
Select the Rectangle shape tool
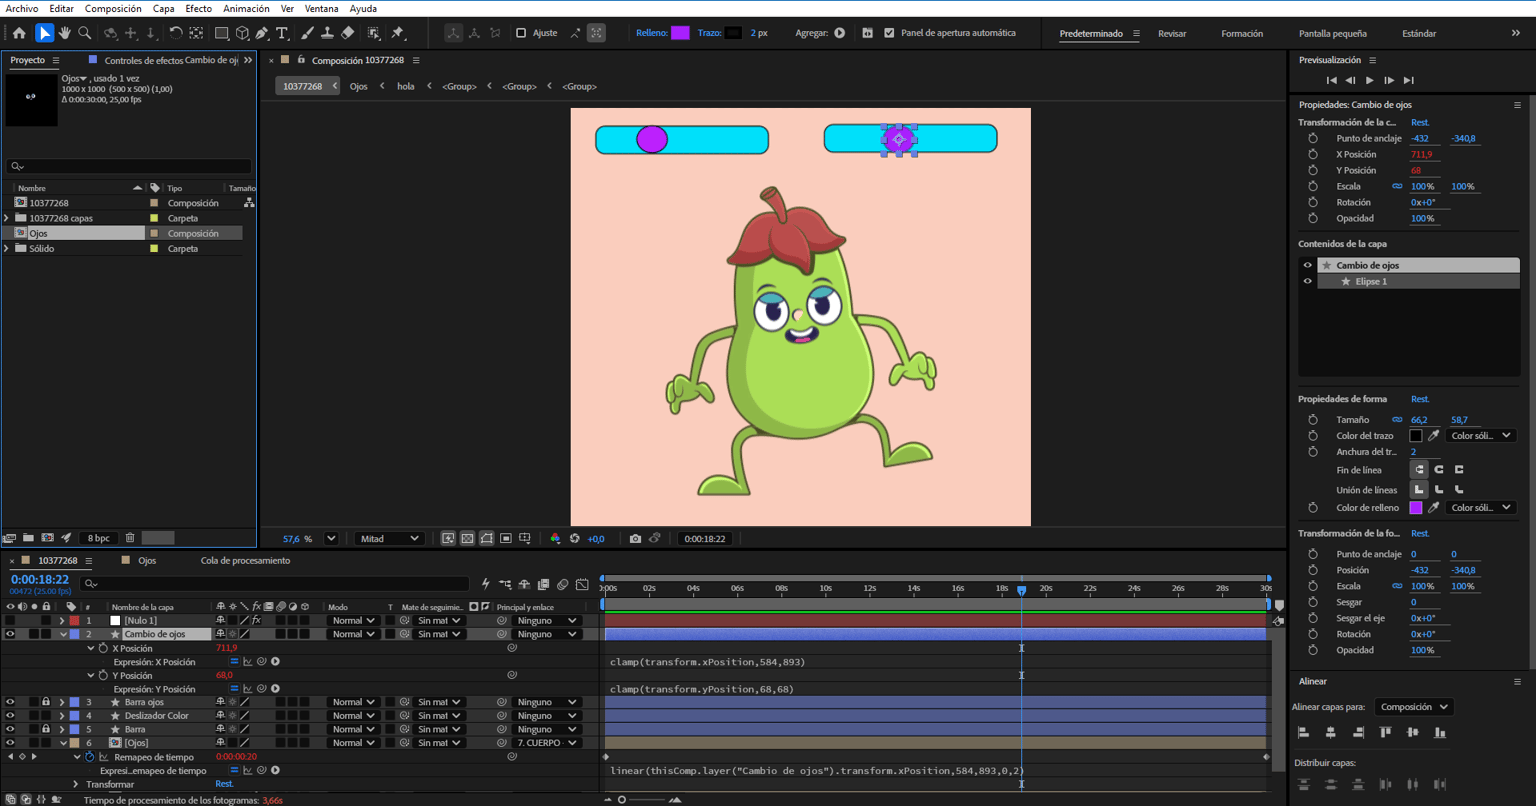[x=222, y=33]
